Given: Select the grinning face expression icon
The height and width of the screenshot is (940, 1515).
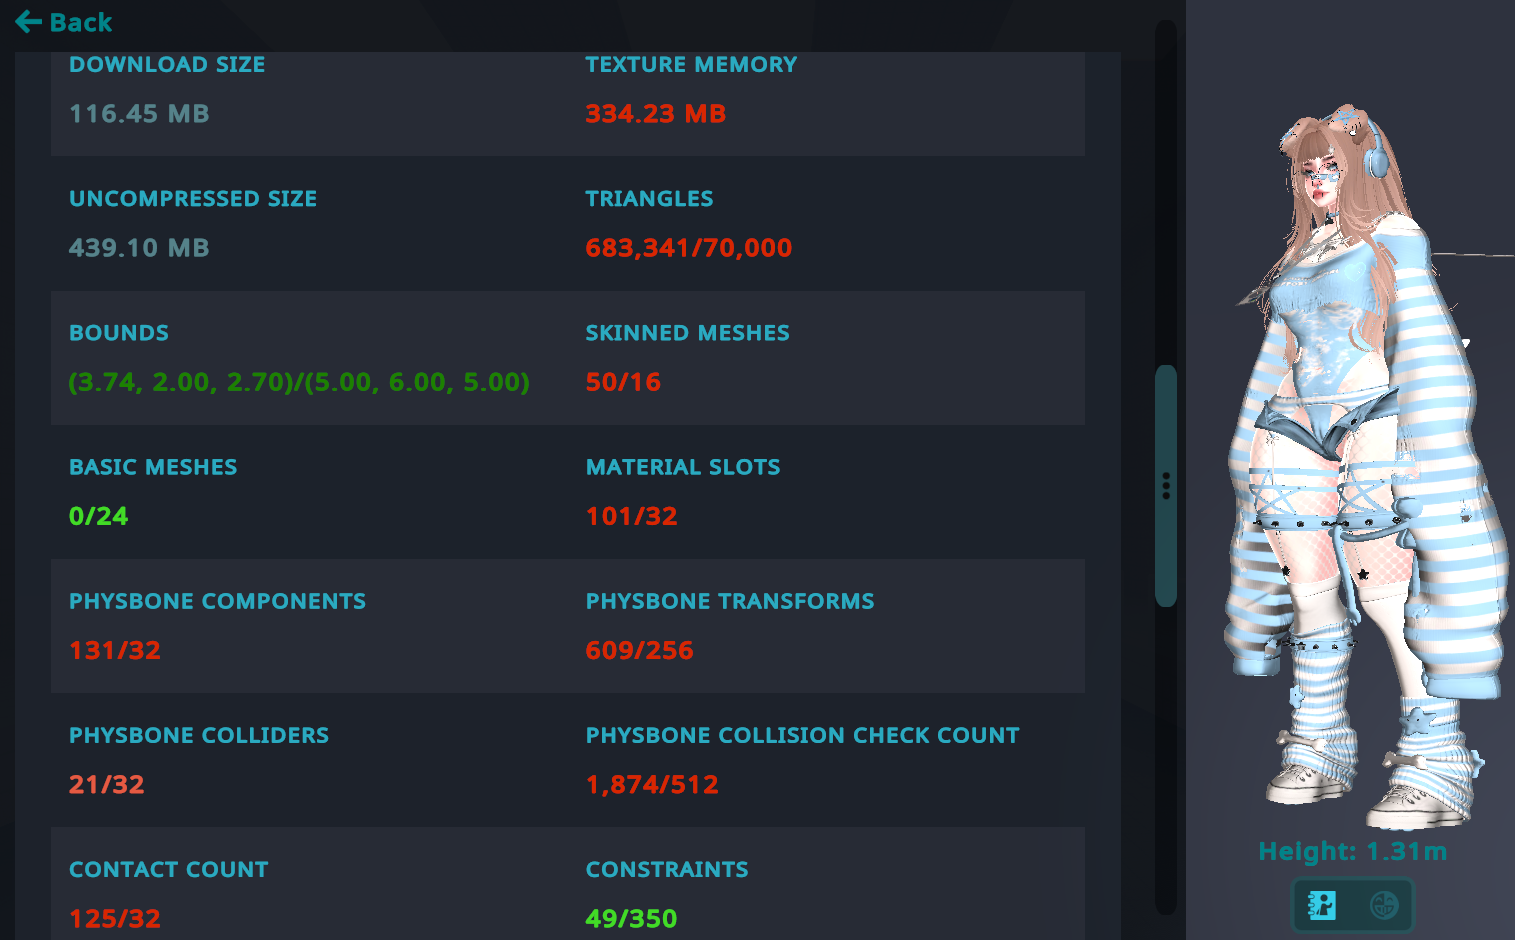Looking at the screenshot, I should 1384,905.
